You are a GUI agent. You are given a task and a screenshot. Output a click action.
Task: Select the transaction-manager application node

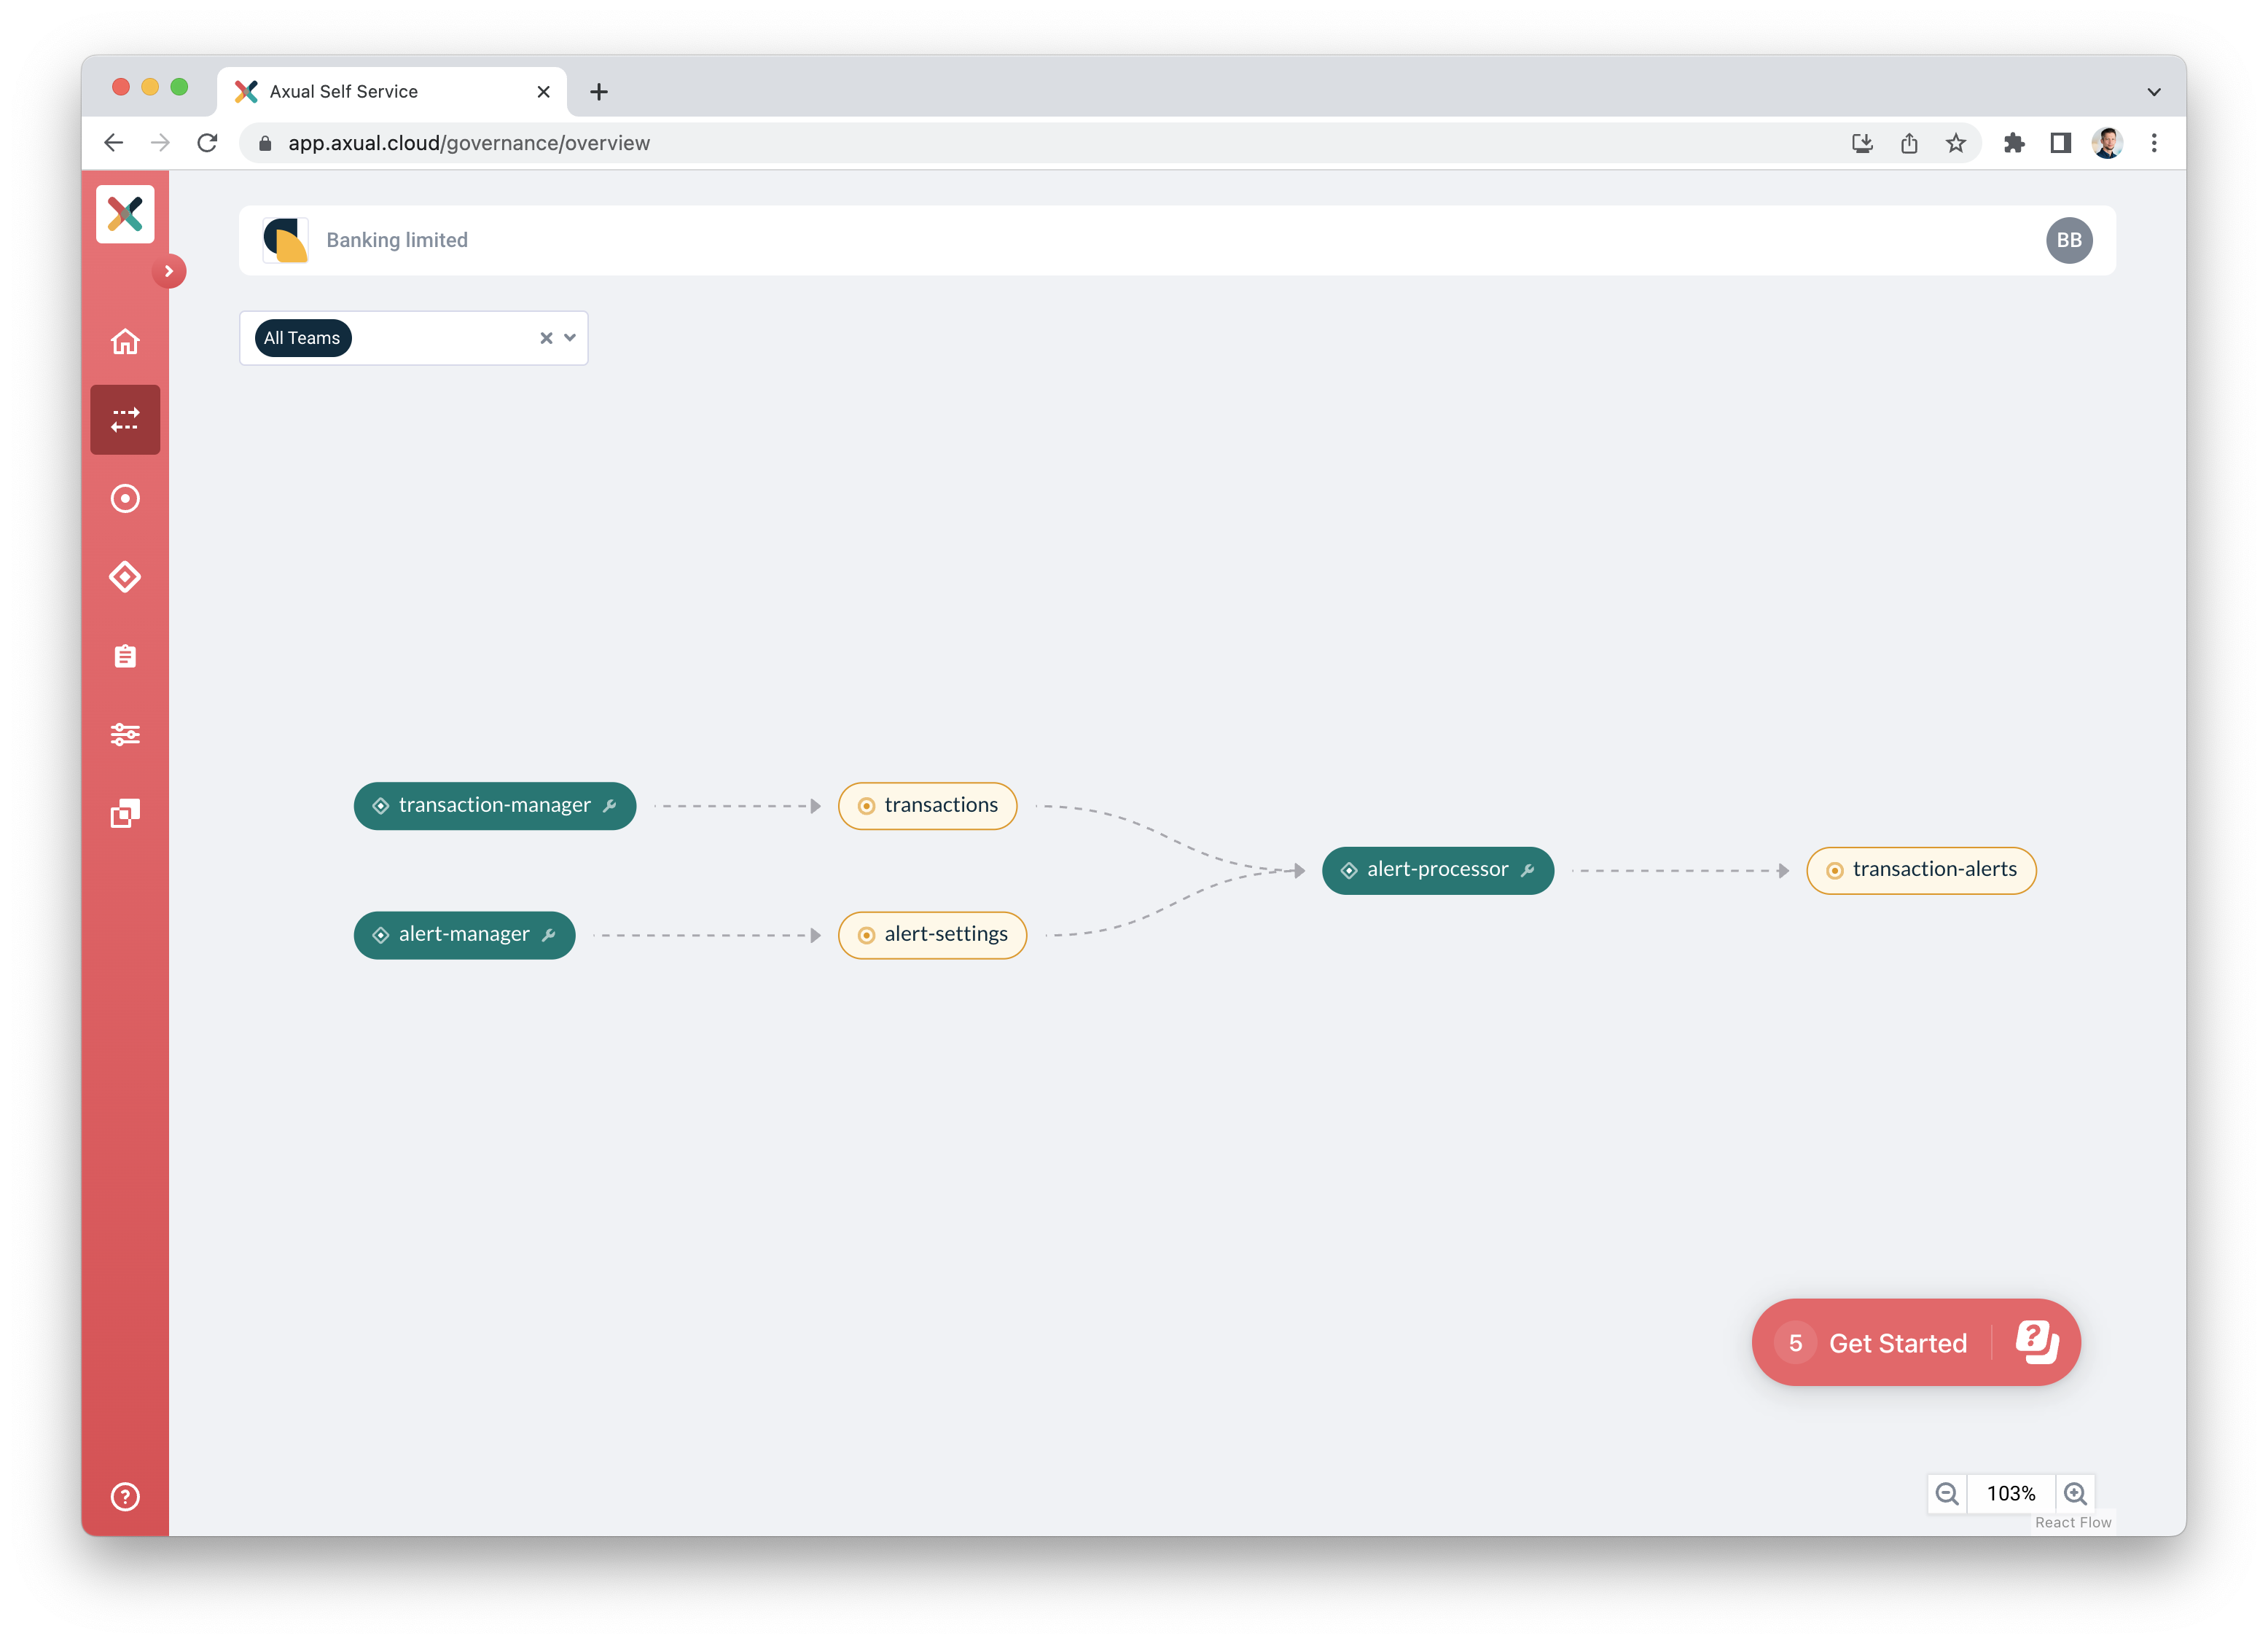click(x=495, y=806)
